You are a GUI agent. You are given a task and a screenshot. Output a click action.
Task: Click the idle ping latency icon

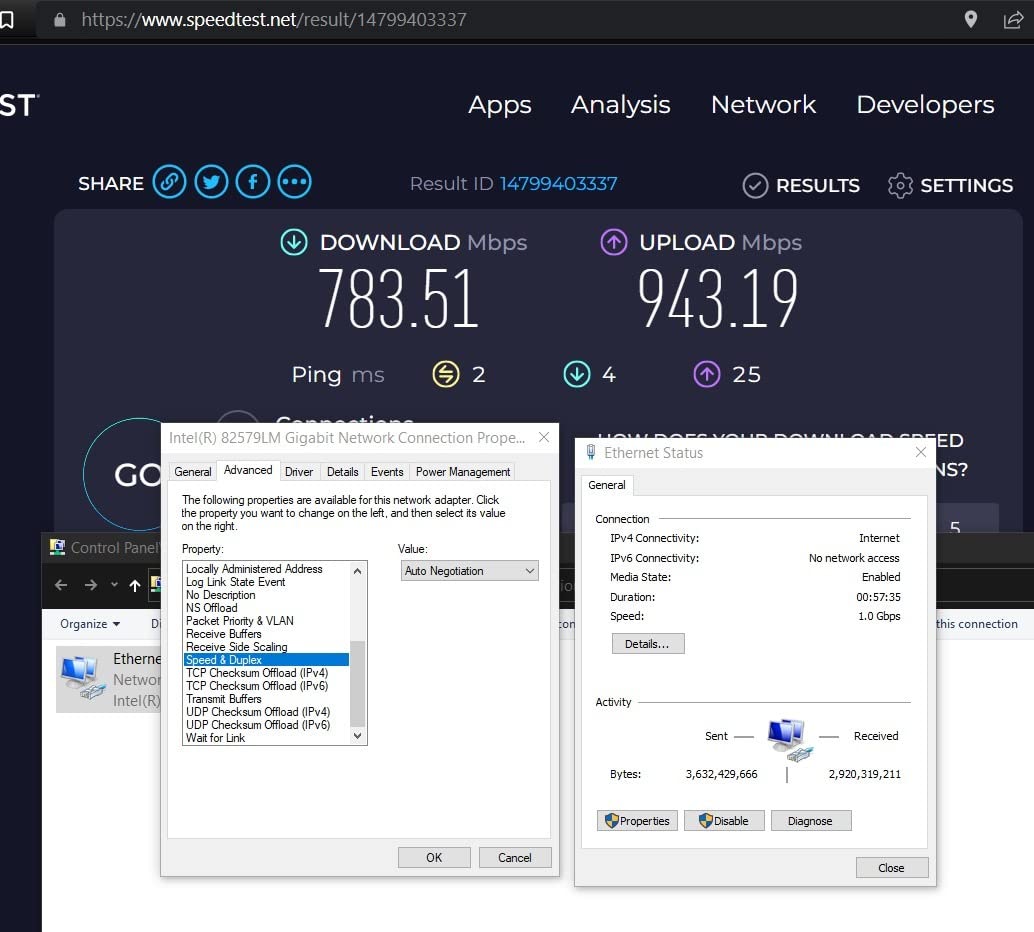(x=446, y=374)
